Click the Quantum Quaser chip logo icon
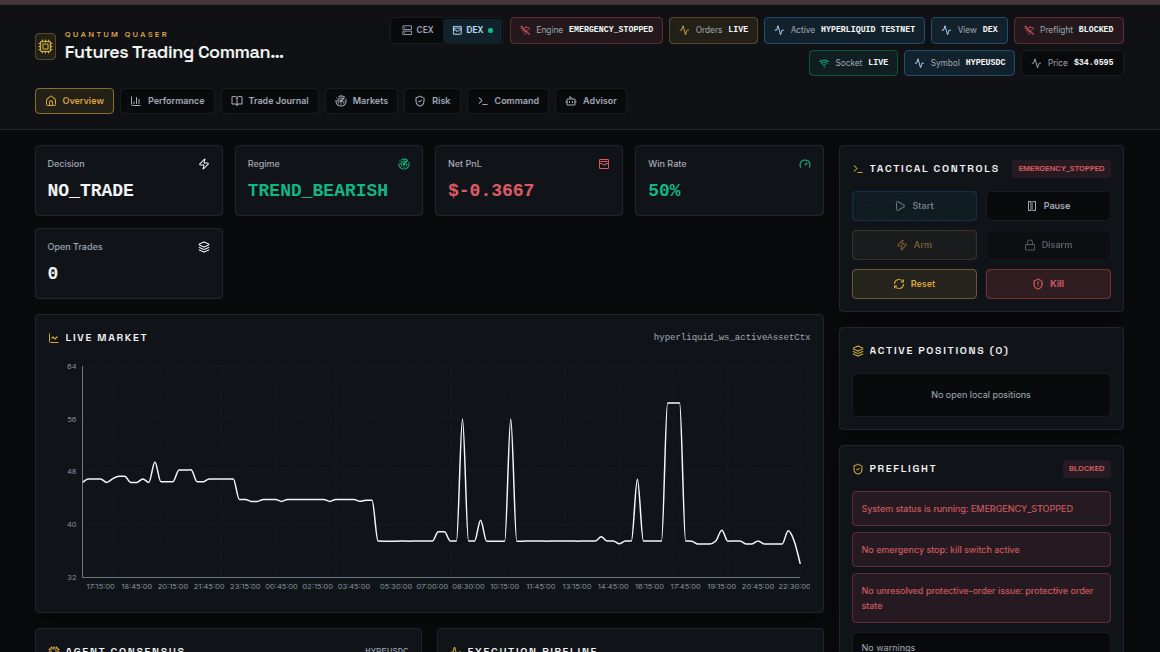The image size is (1160, 652). pos(45,46)
